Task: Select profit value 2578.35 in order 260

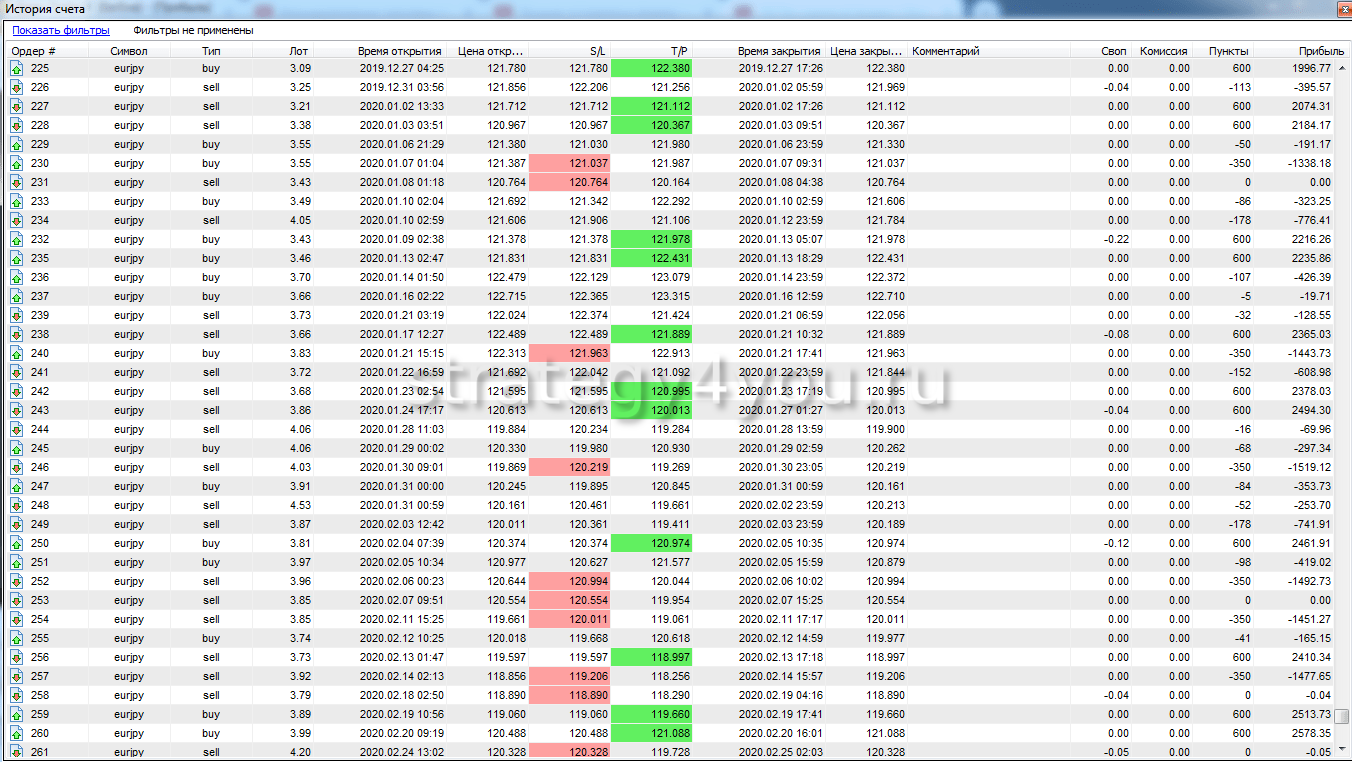Action: [x=1310, y=733]
